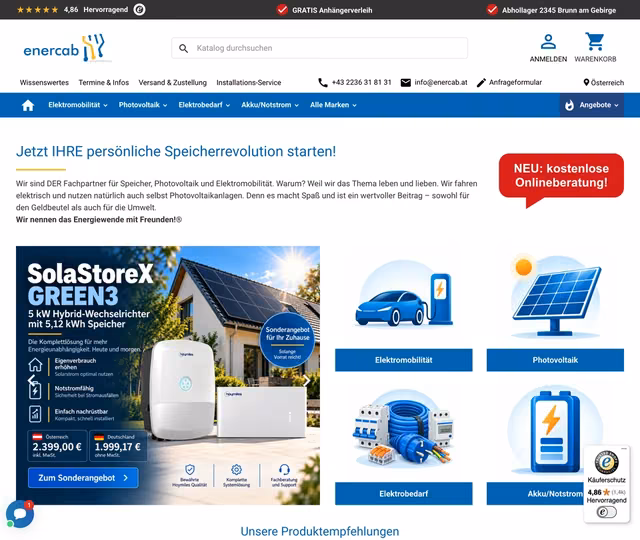Click the Sonderangebot für Ihr Zuhause badge
The height and width of the screenshot is (540, 640).
tap(287, 340)
